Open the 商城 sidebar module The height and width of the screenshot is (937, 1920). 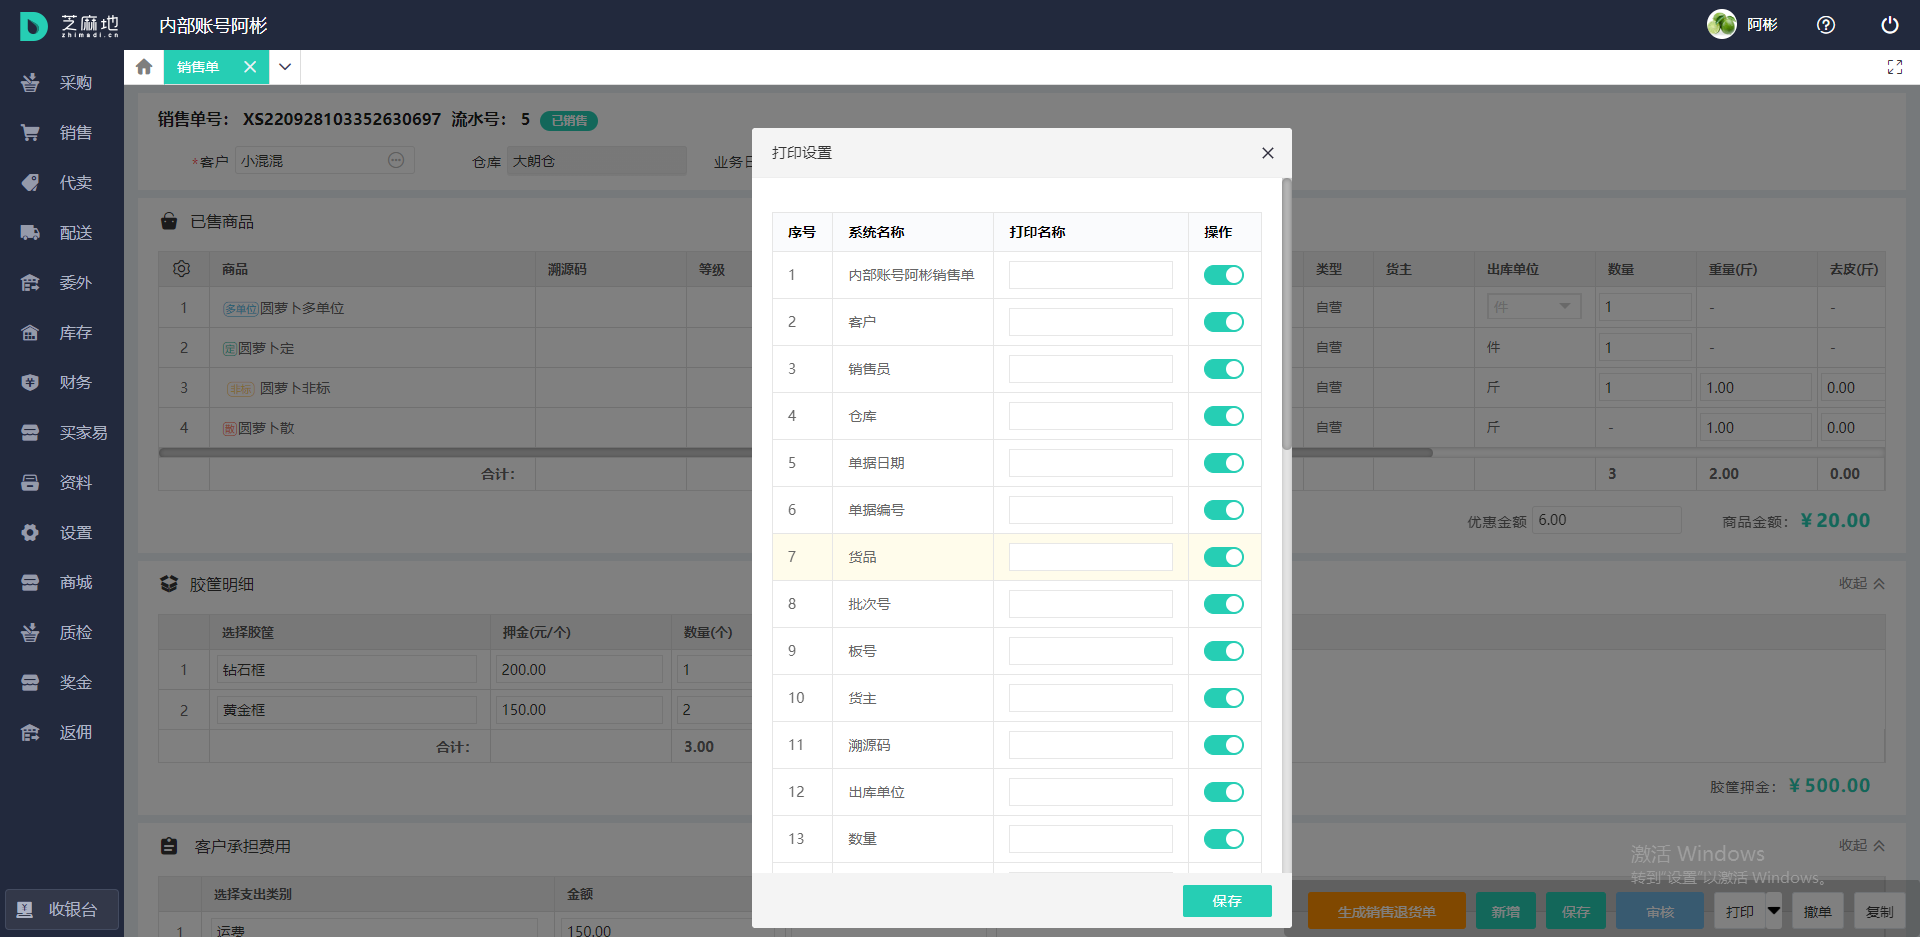[62, 583]
